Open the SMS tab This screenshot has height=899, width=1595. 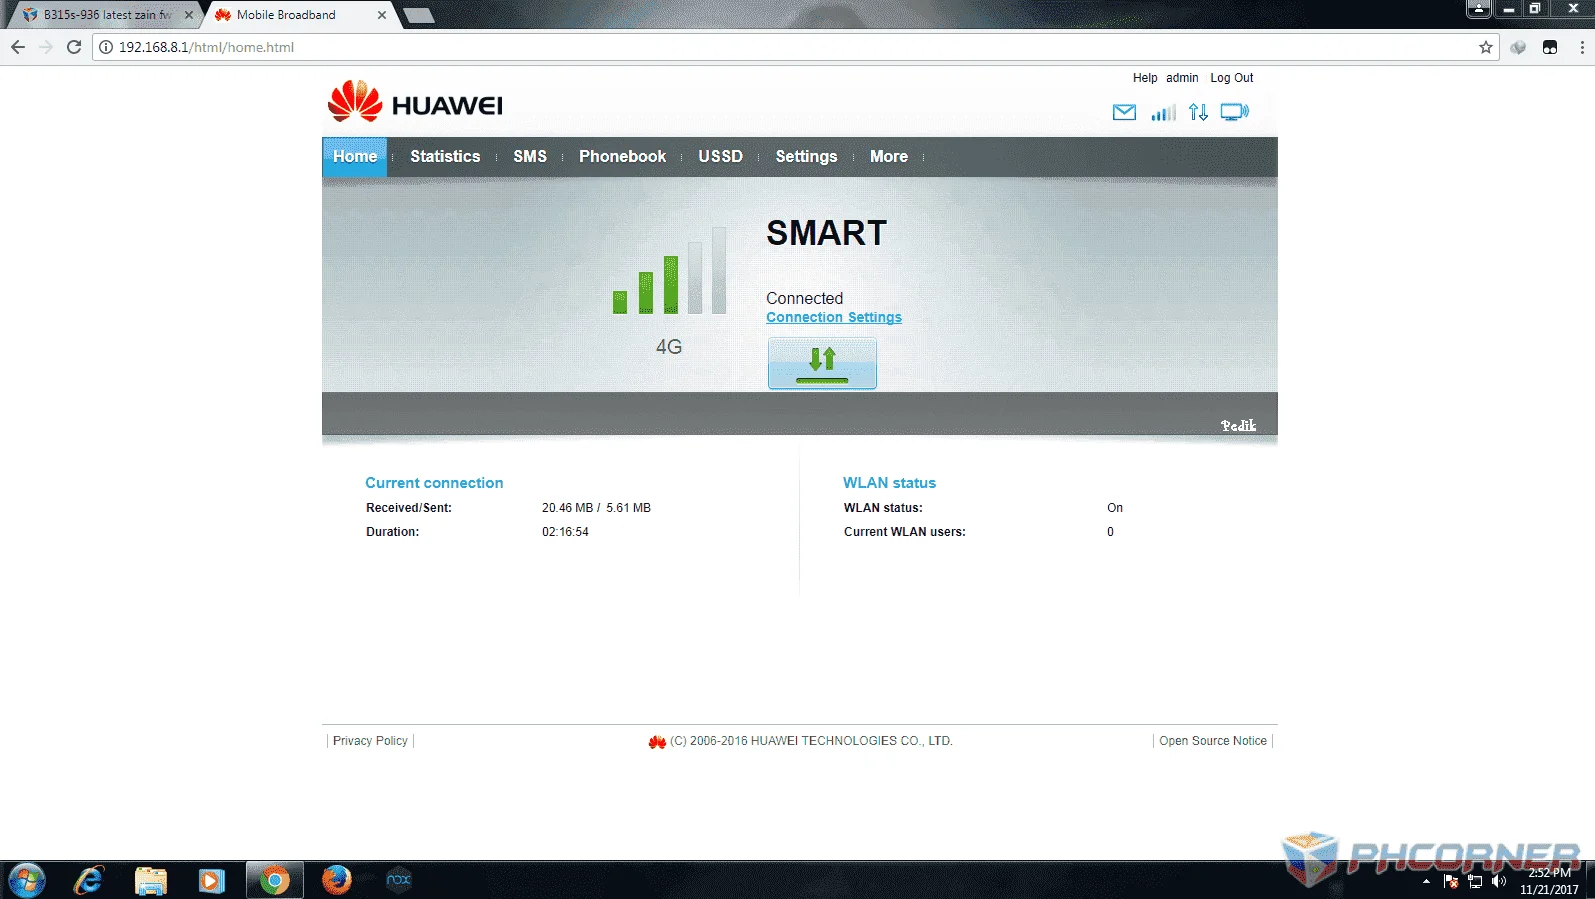pos(530,157)
